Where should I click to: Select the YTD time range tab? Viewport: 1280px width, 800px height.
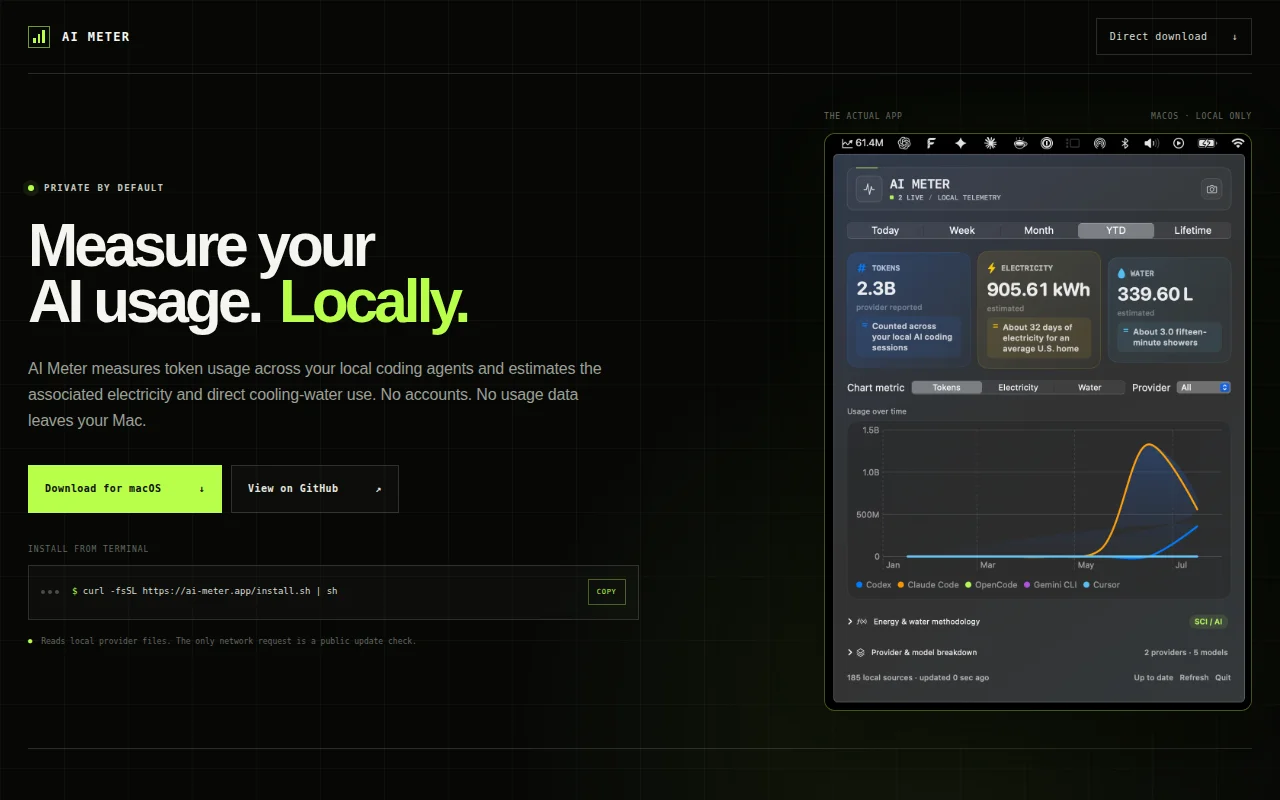click(x=1116, y=230)
